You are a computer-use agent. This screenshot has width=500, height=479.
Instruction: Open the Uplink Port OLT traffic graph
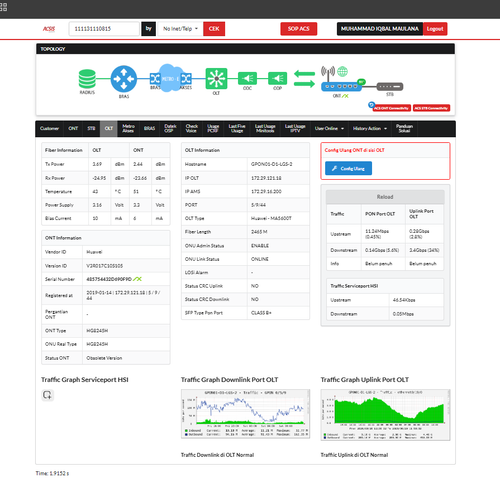tap(385, 415)
